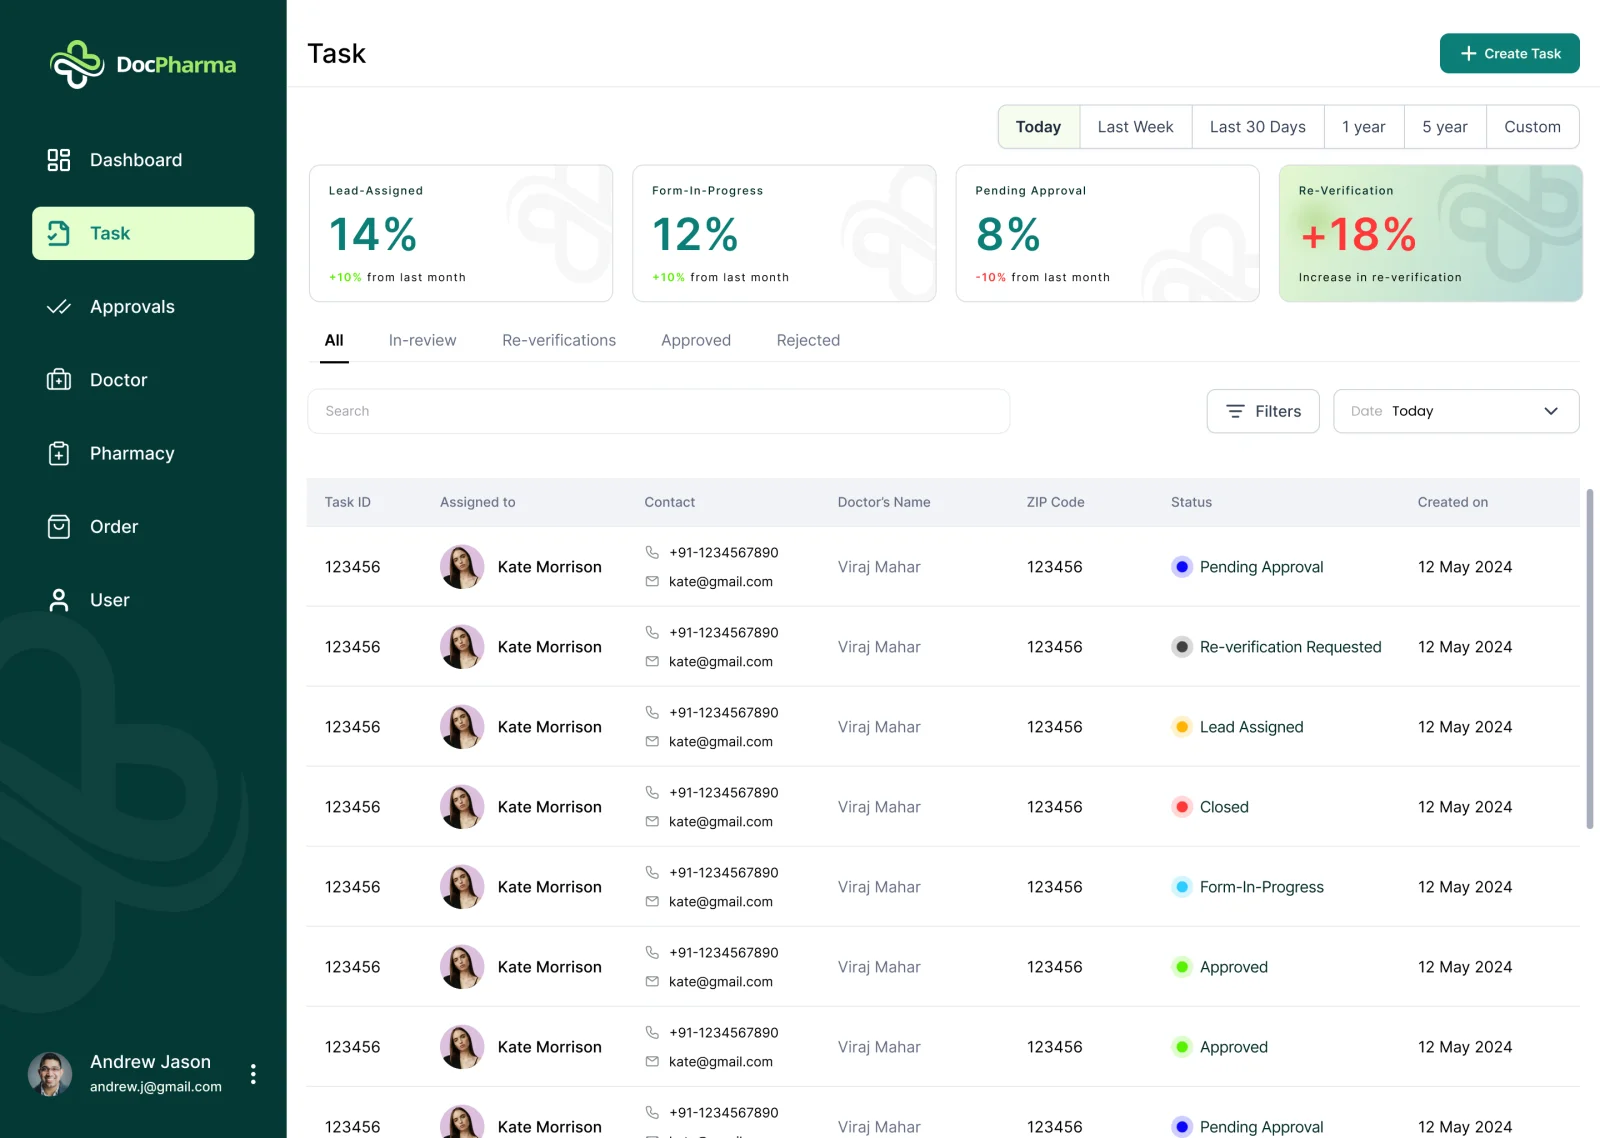Screen dimensions: 1600x1138
Task: Click the cyan status dot beside Form-In-Progress
Action: click(1182, 887)
